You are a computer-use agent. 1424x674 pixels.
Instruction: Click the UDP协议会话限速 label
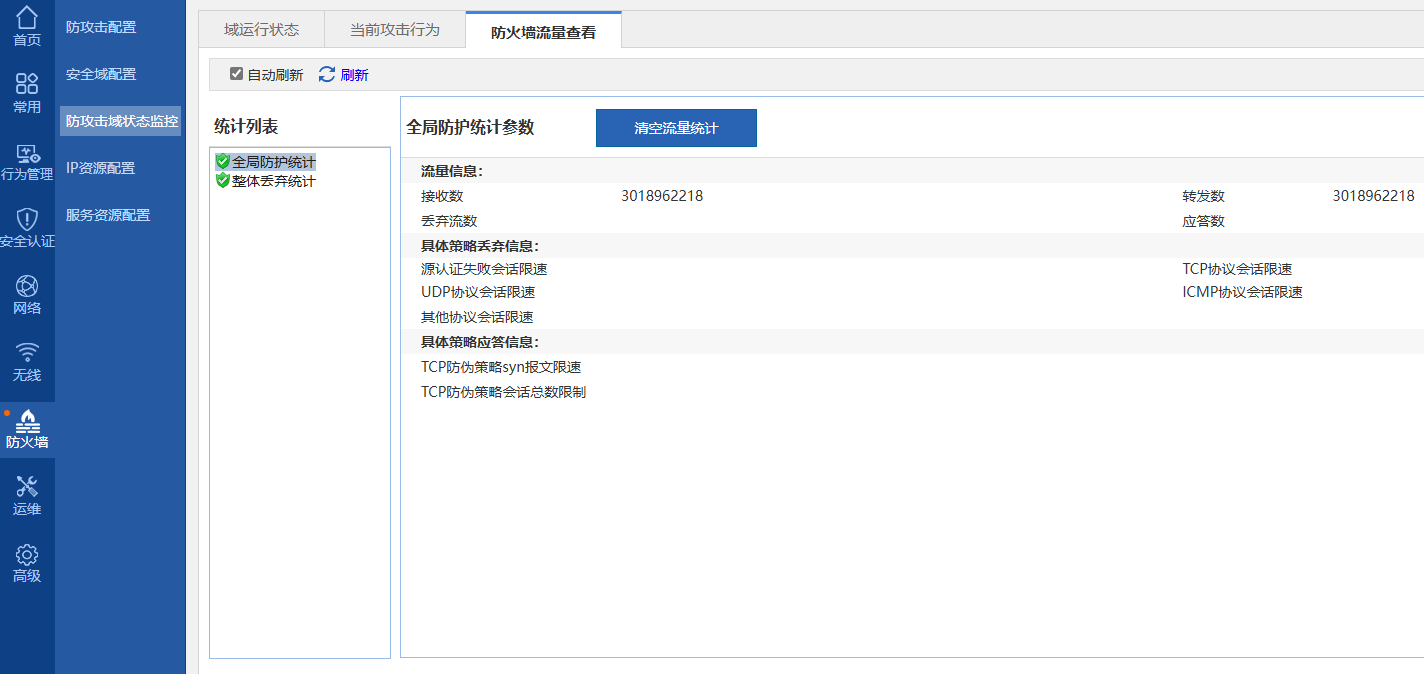478,292
